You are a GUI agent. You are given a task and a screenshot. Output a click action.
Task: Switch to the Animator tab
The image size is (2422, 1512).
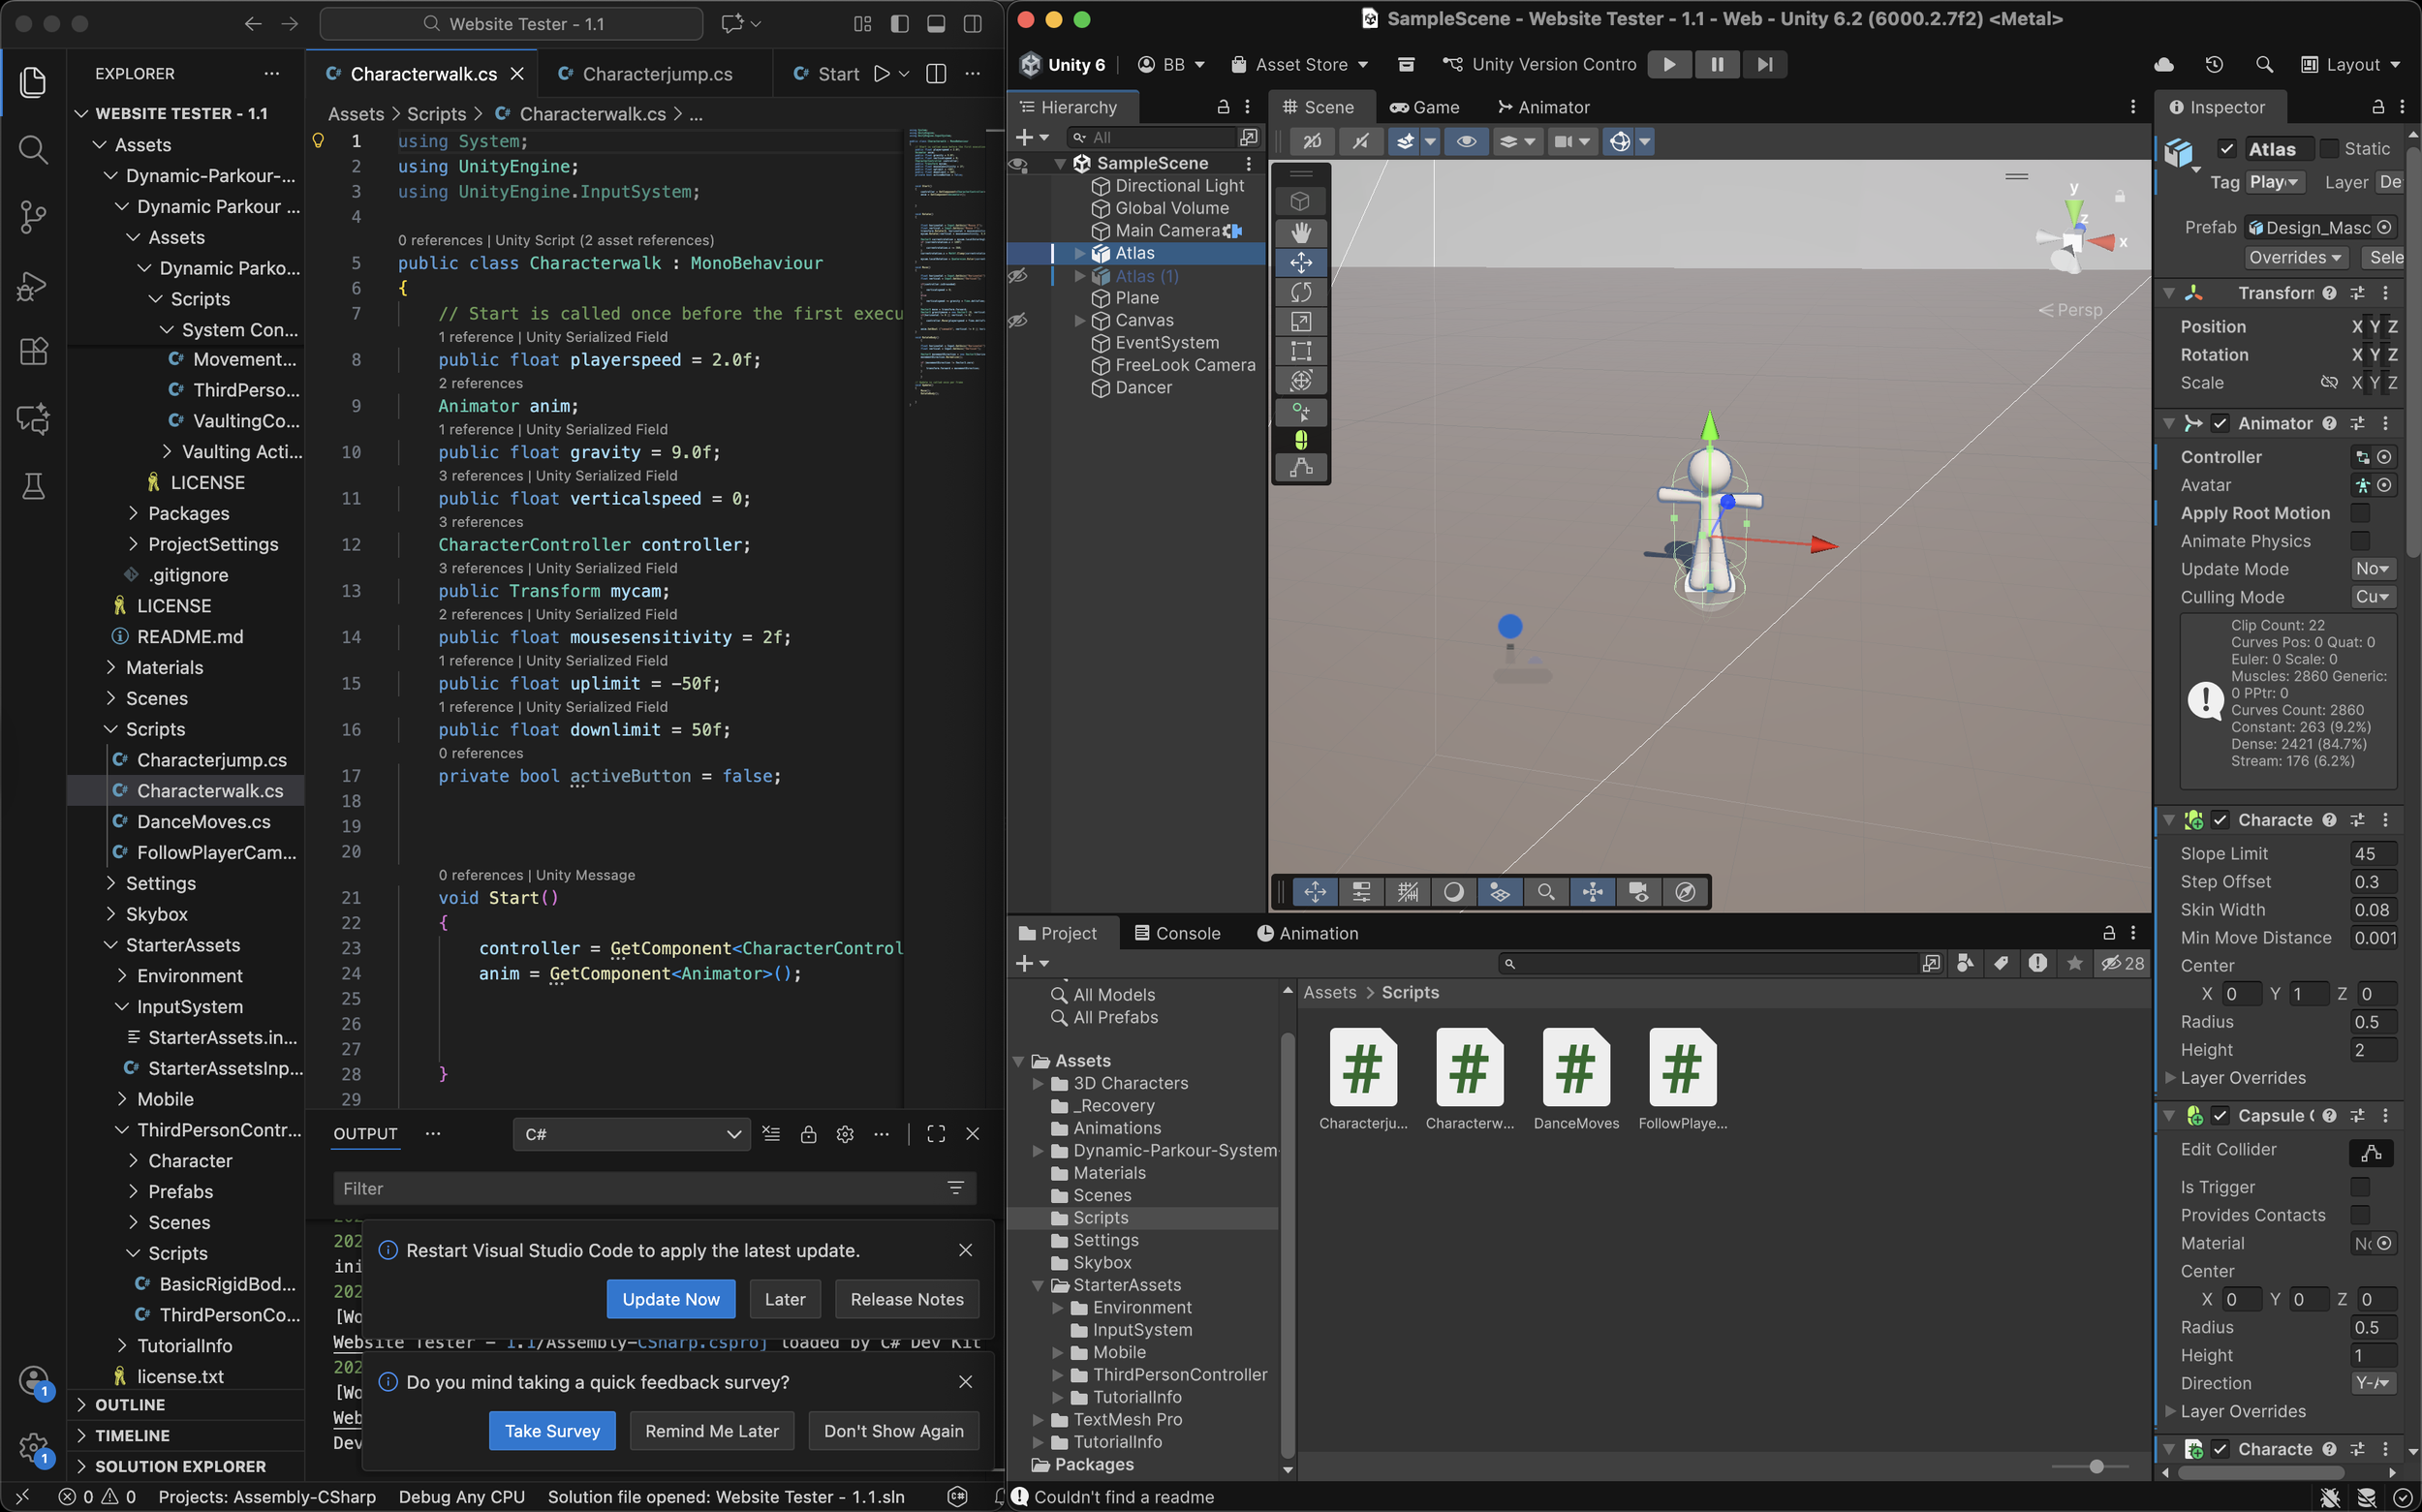[x=1543, y=107]
